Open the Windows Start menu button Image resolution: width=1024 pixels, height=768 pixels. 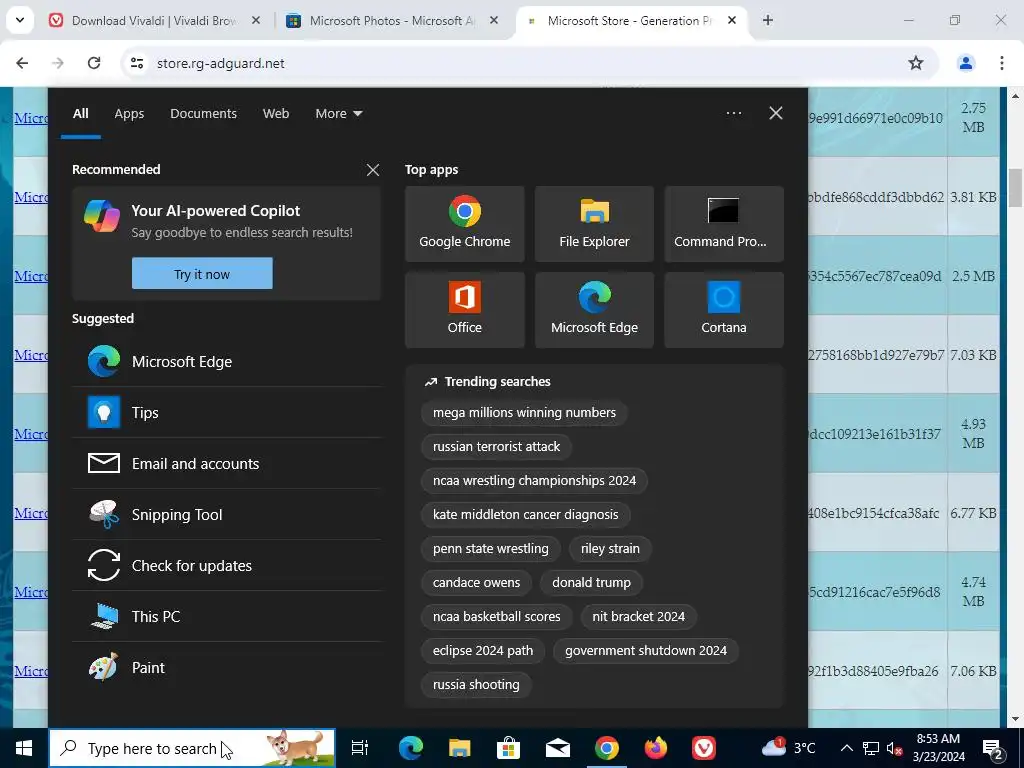24,748
